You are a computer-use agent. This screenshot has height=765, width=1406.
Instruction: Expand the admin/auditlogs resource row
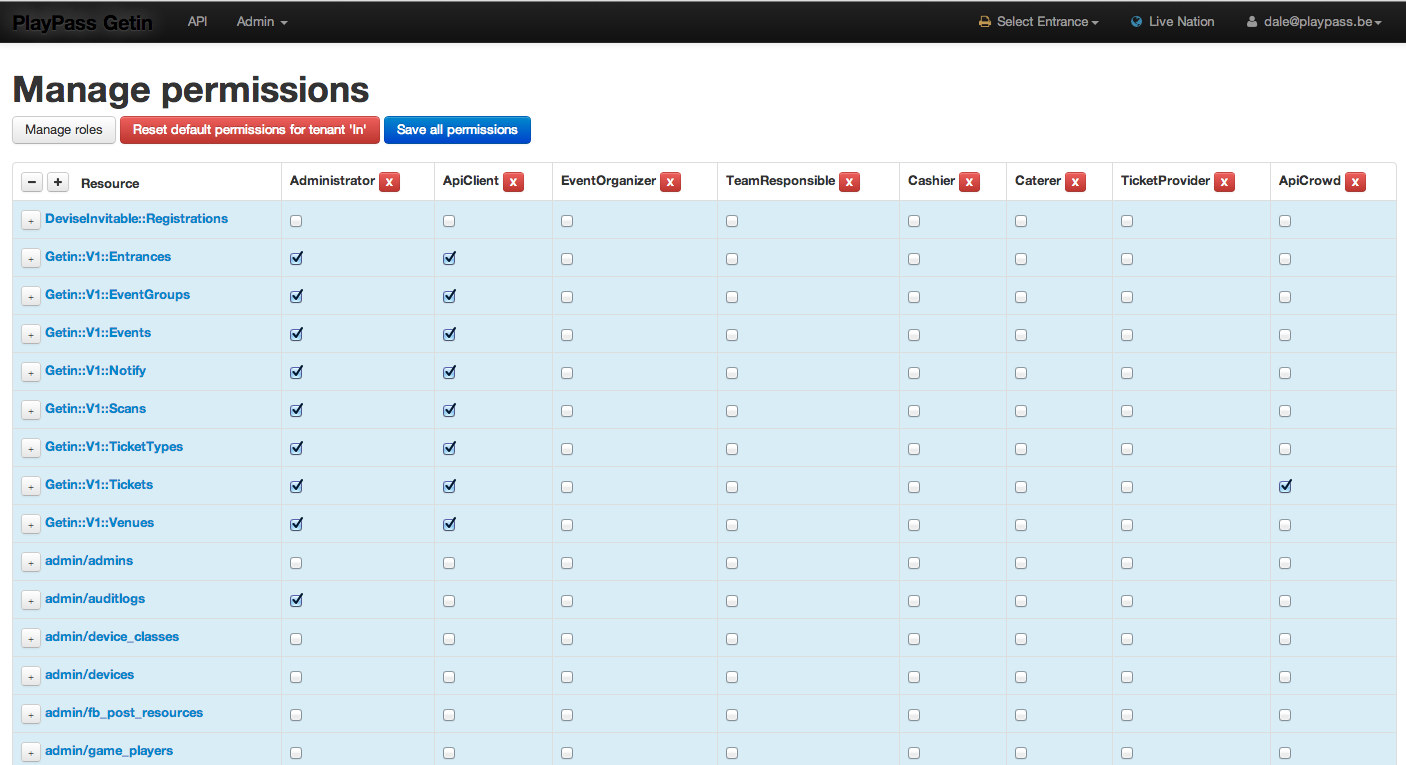pyautogui.click(x=31, y=600)
